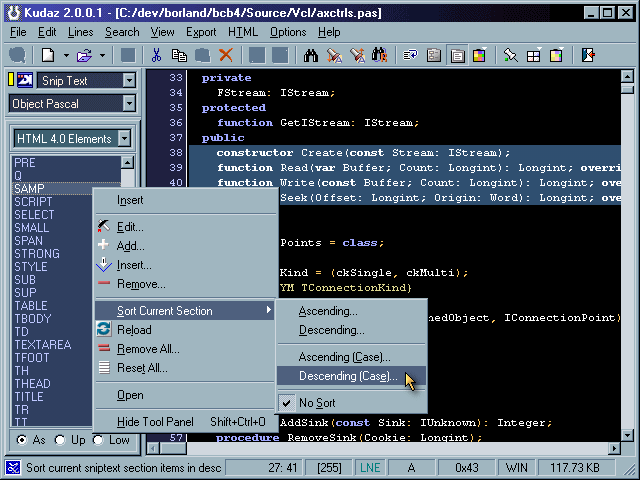The image size is (640, 480).
Task: Click the exit door toolbar icon
Action: tap(588, 55)
